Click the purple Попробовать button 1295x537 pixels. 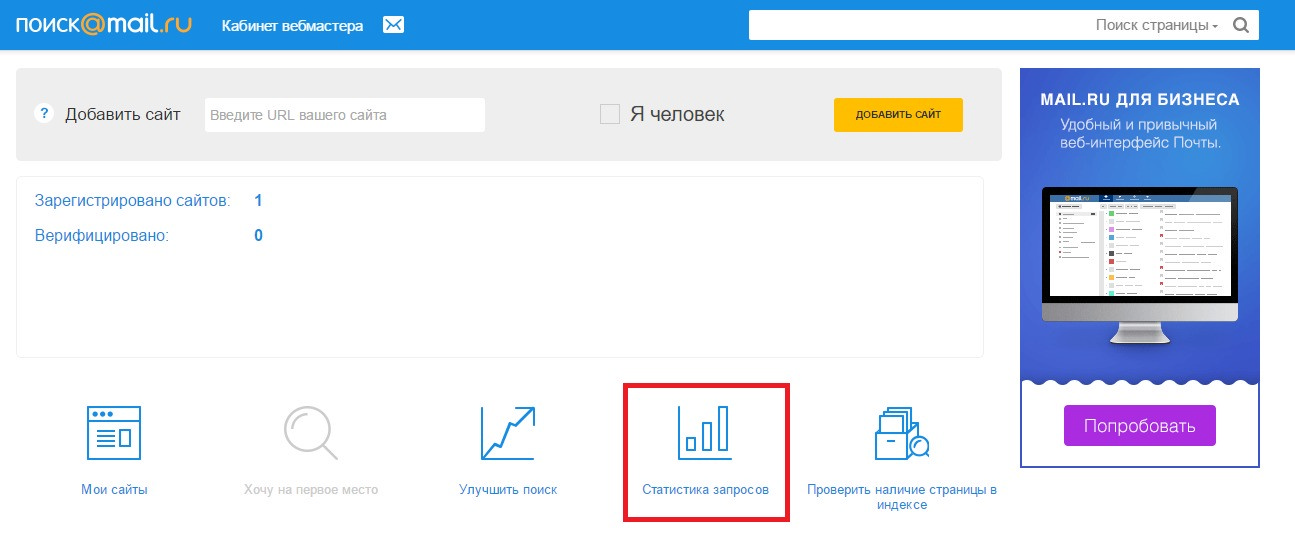pos(1139,426)
